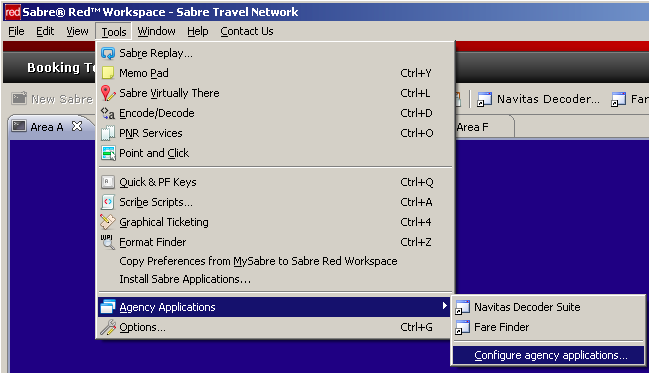Select Scribe Scripts... entry
The height and width of the screenshot is (373, 649).
pos(275,202)
